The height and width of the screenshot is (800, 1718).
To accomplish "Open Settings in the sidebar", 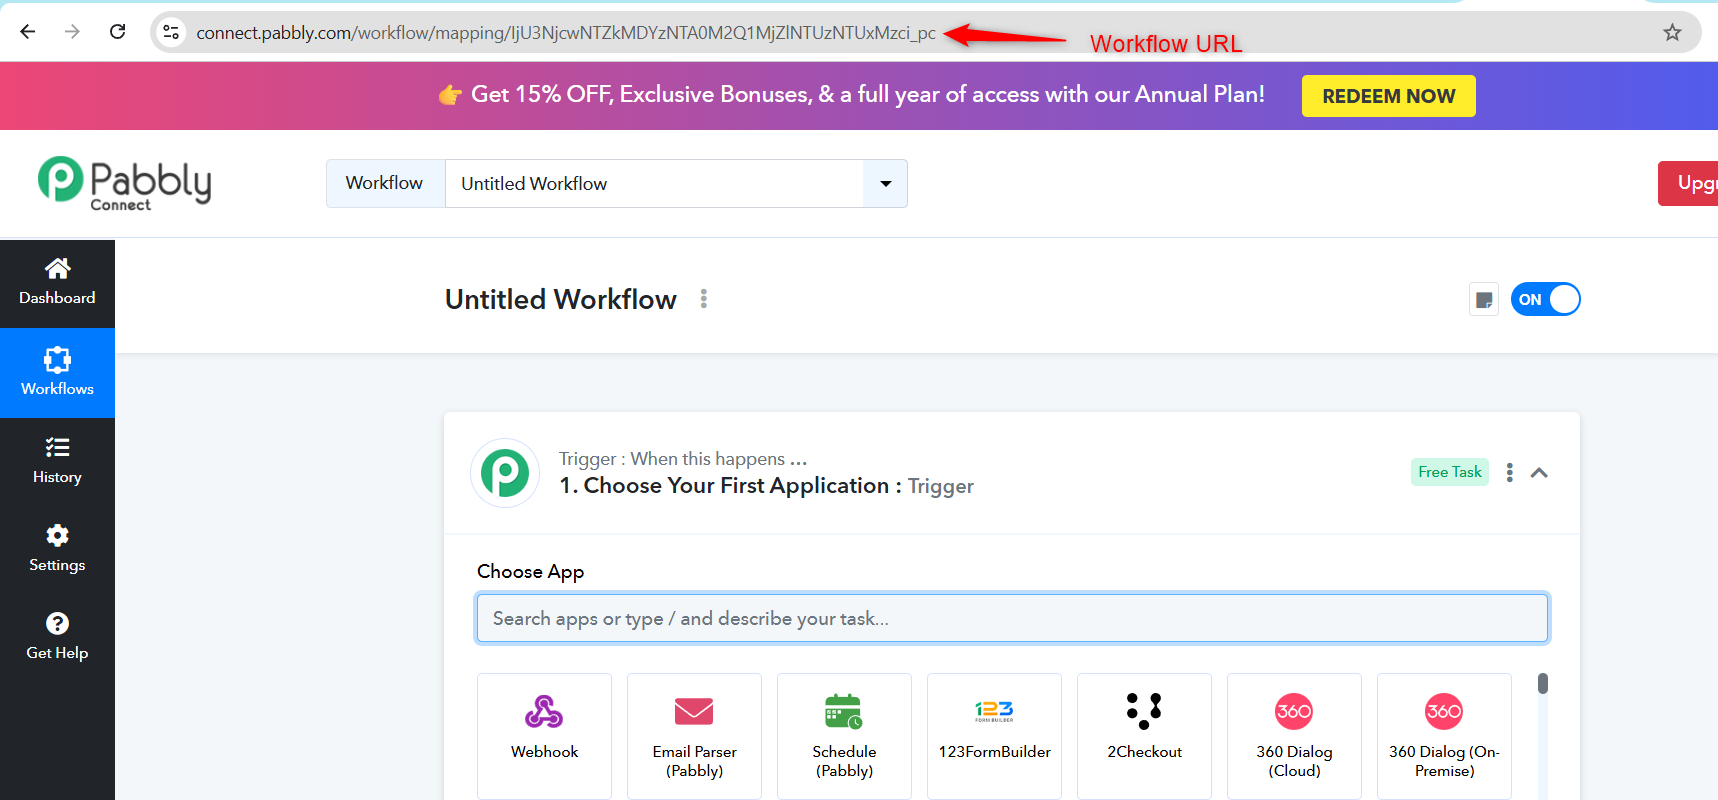I will [57, 549].
